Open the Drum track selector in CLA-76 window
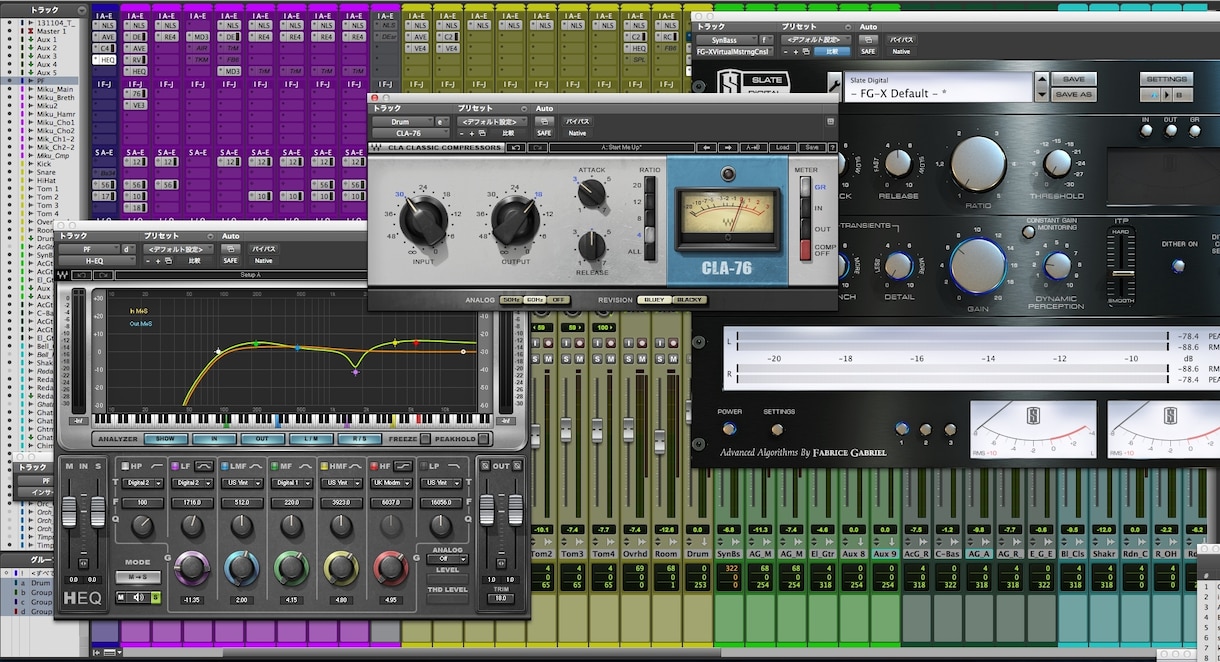The width and height of the screenshot is (1220, 662). click(x=401, y=121)
